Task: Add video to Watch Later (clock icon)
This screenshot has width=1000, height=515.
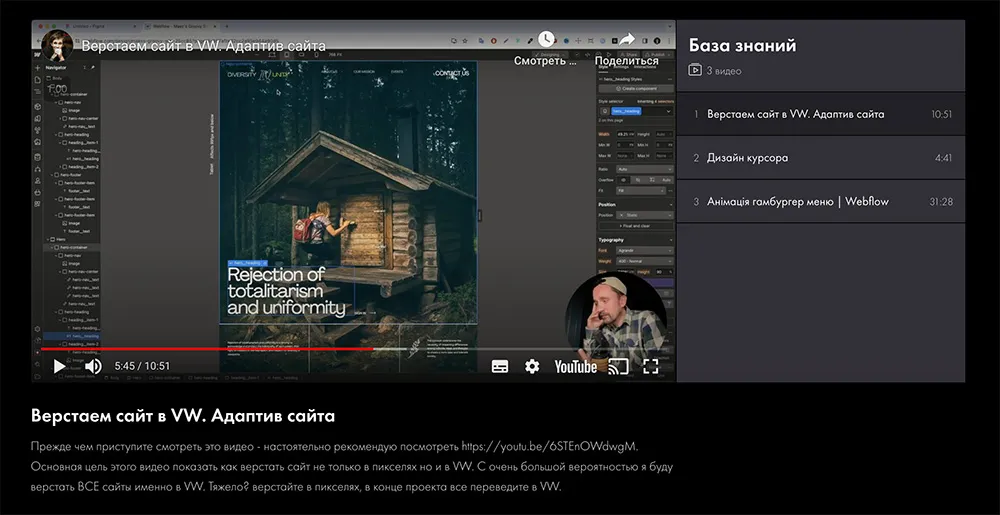Action: [546, 40]
